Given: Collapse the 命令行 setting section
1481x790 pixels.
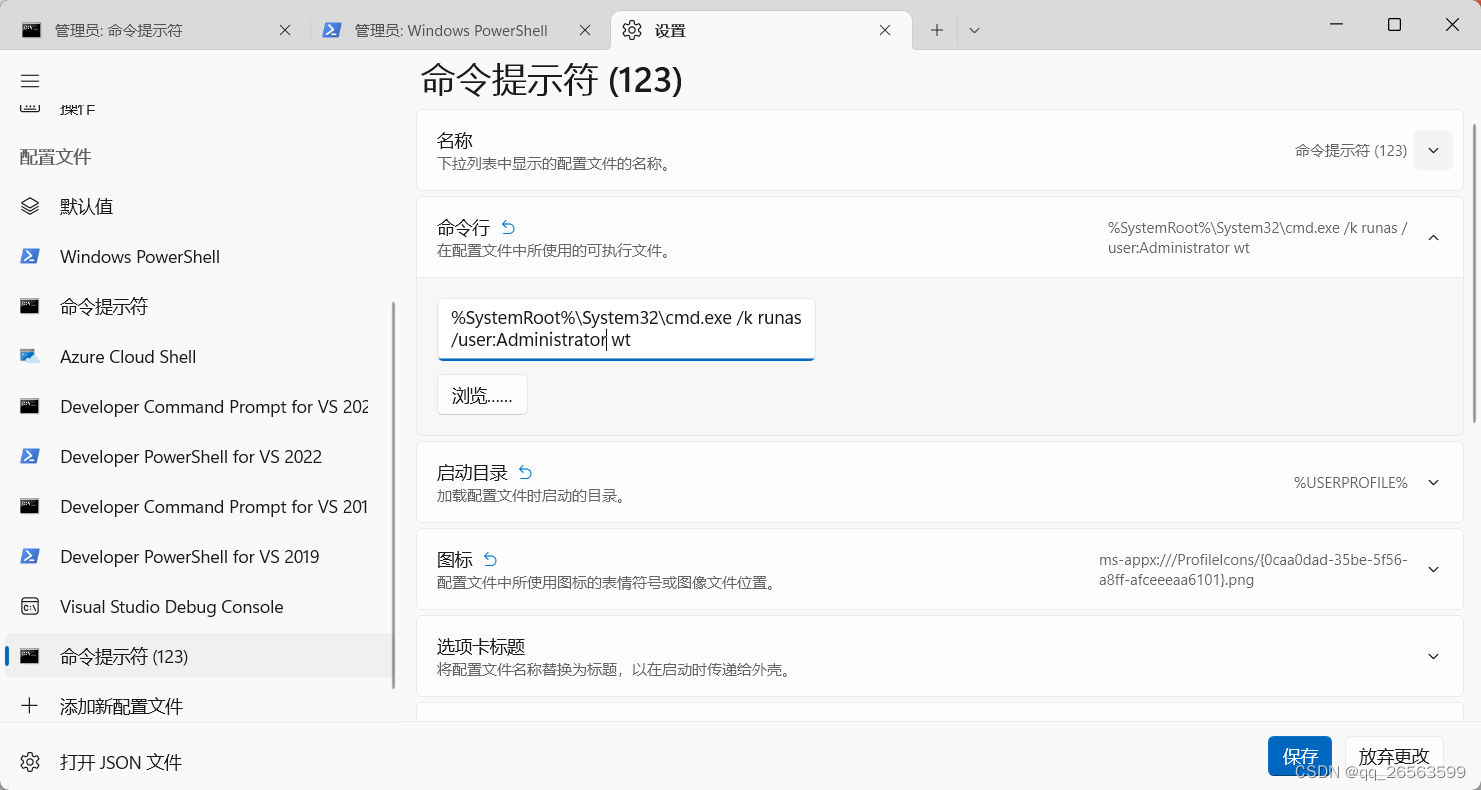Looking at the screenshot, I should [1433, 237].
